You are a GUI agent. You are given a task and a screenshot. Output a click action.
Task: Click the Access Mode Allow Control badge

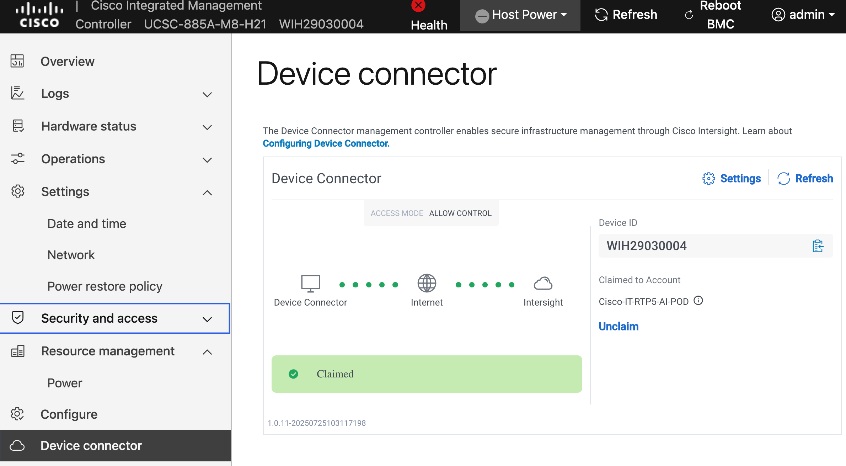point(431,213)
